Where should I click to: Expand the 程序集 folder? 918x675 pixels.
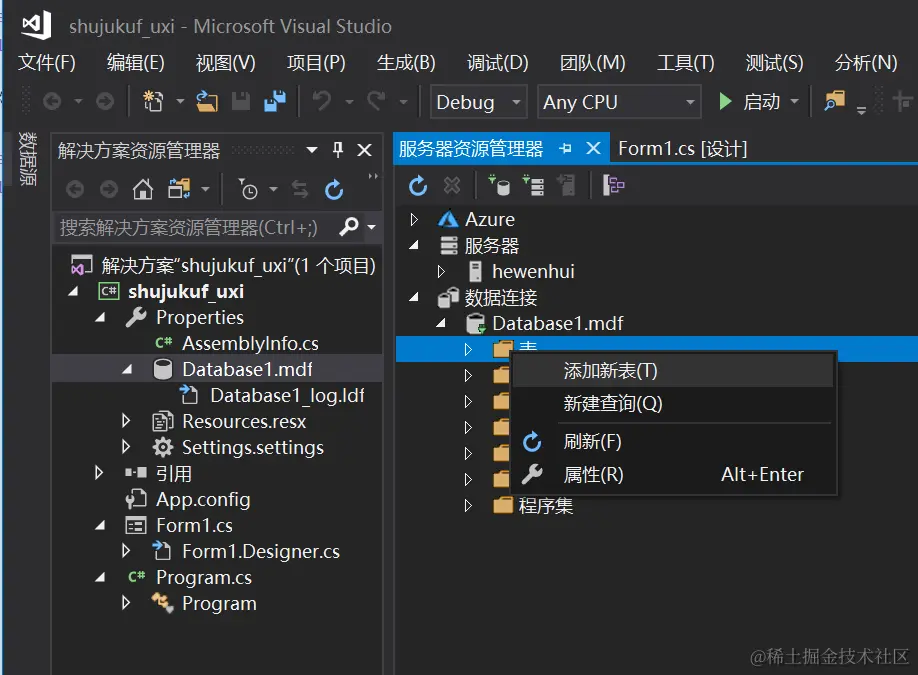point(468,505)
